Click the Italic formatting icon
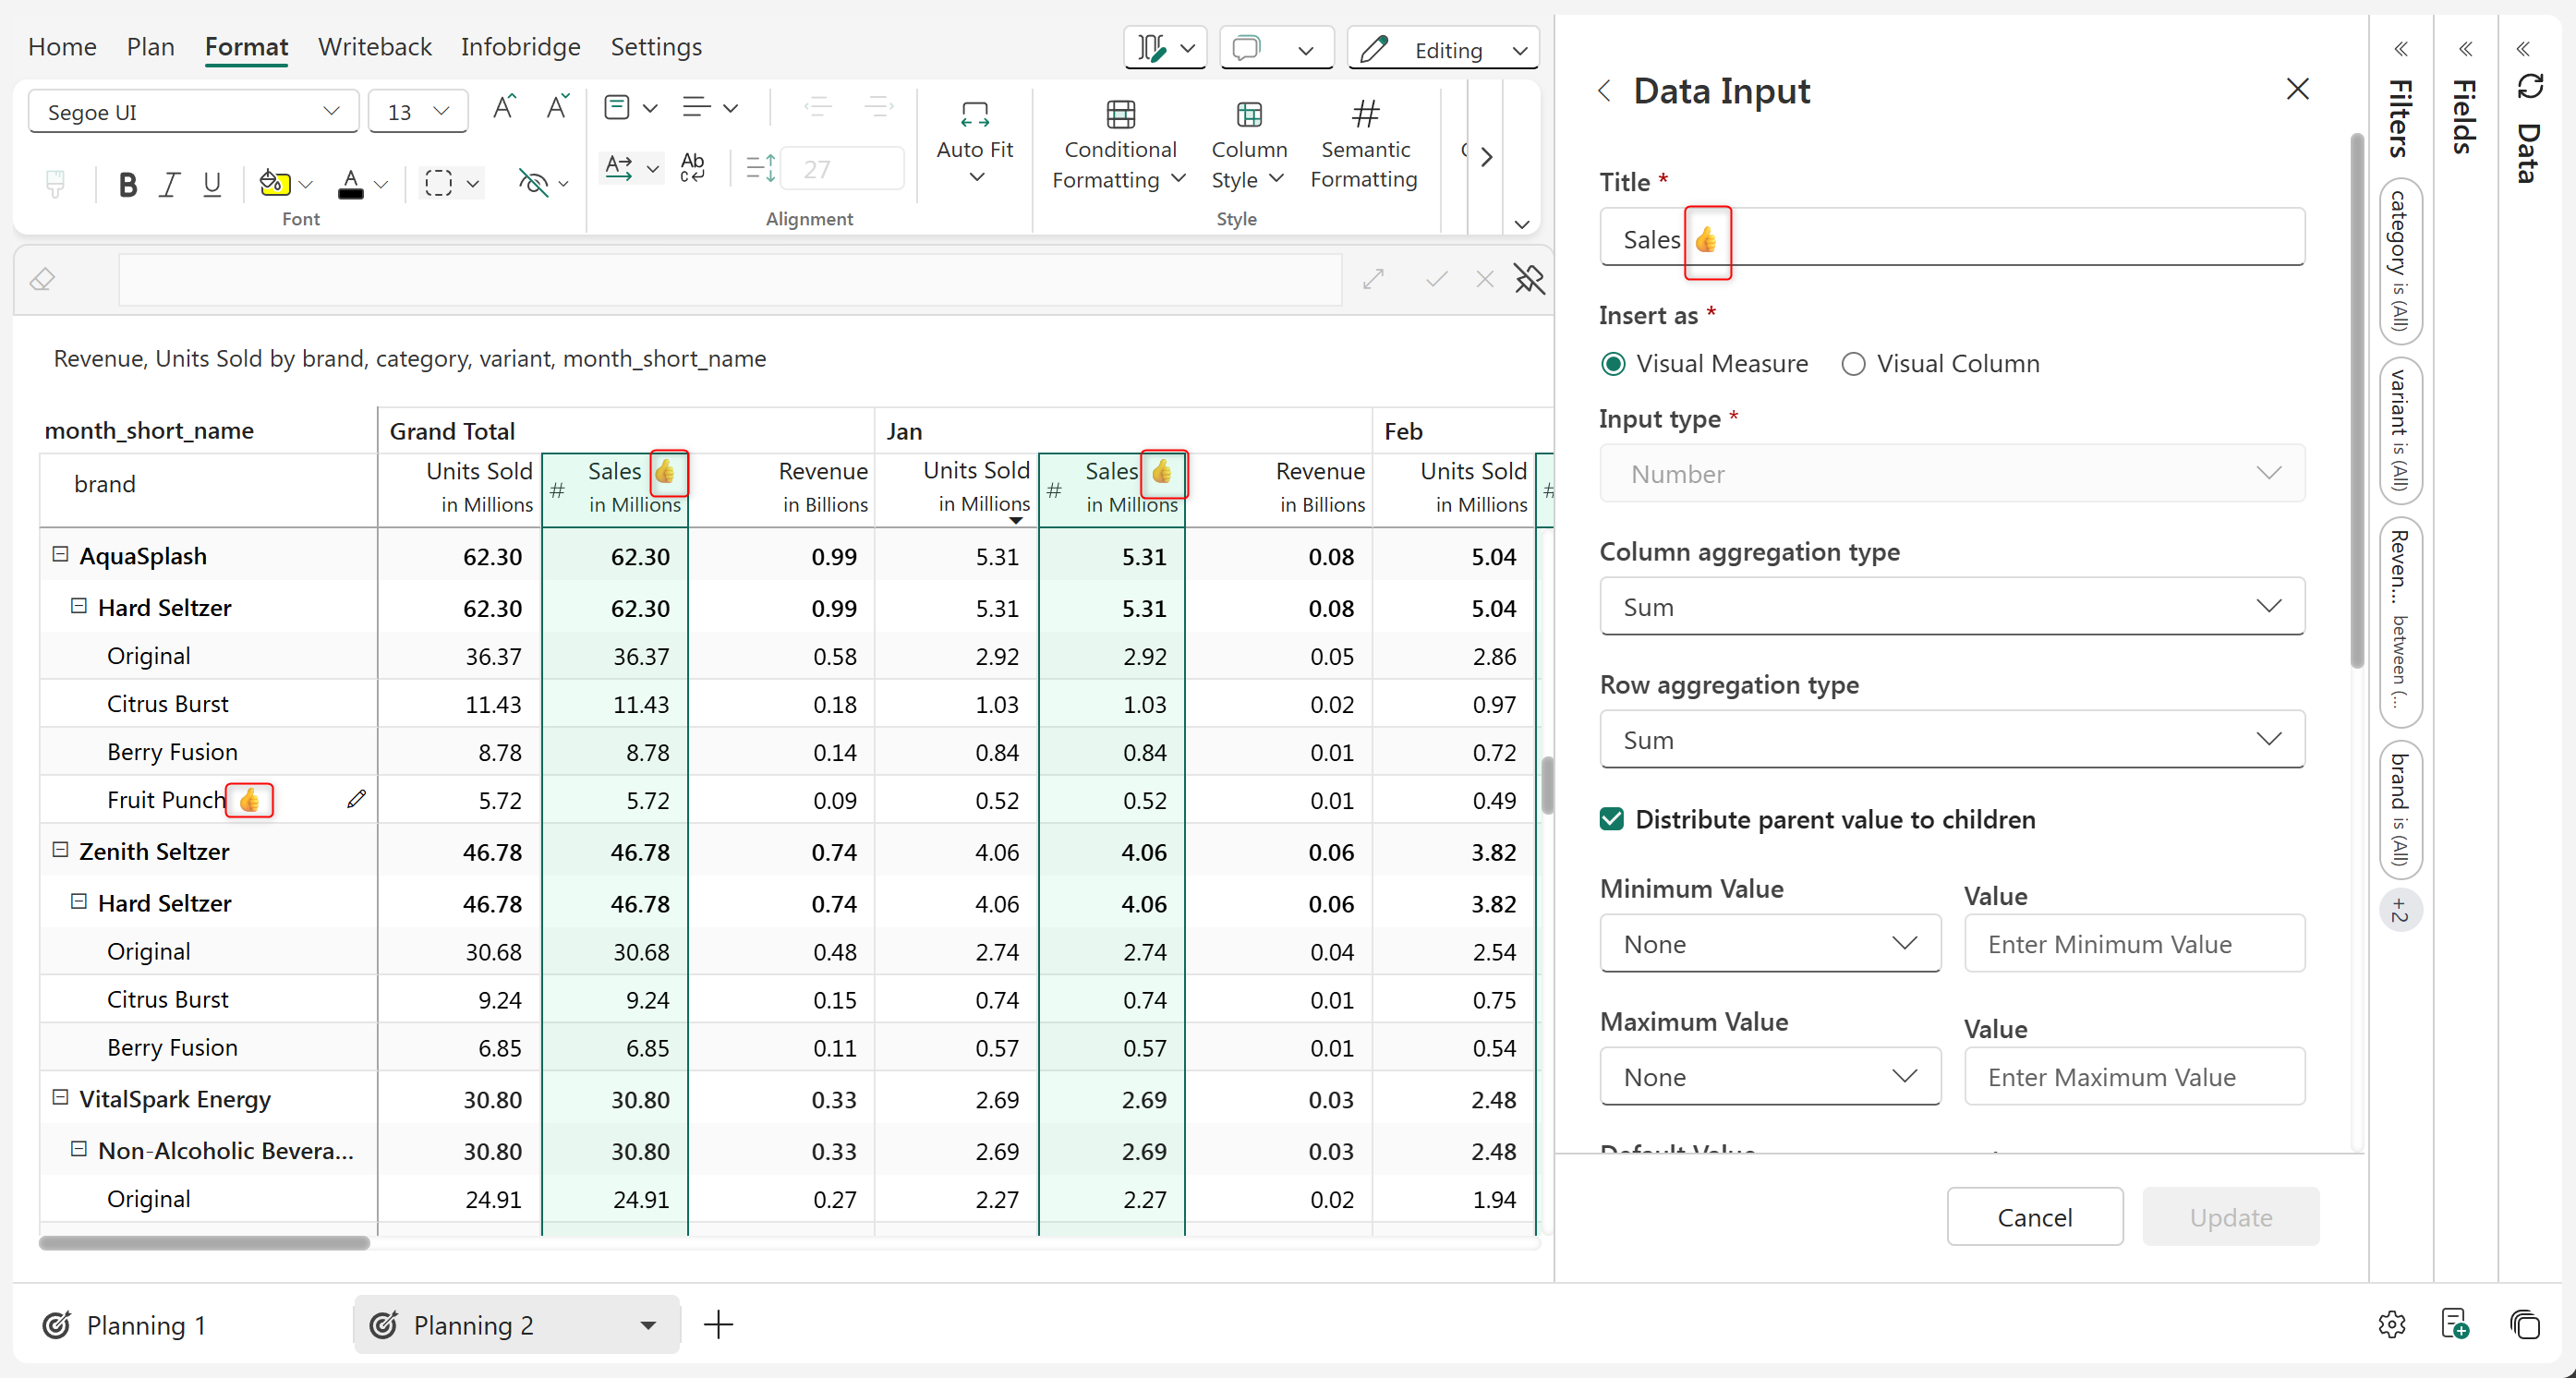Image resolution: width=2576 pixels, height=1378 pixels. tap(169, 185)
